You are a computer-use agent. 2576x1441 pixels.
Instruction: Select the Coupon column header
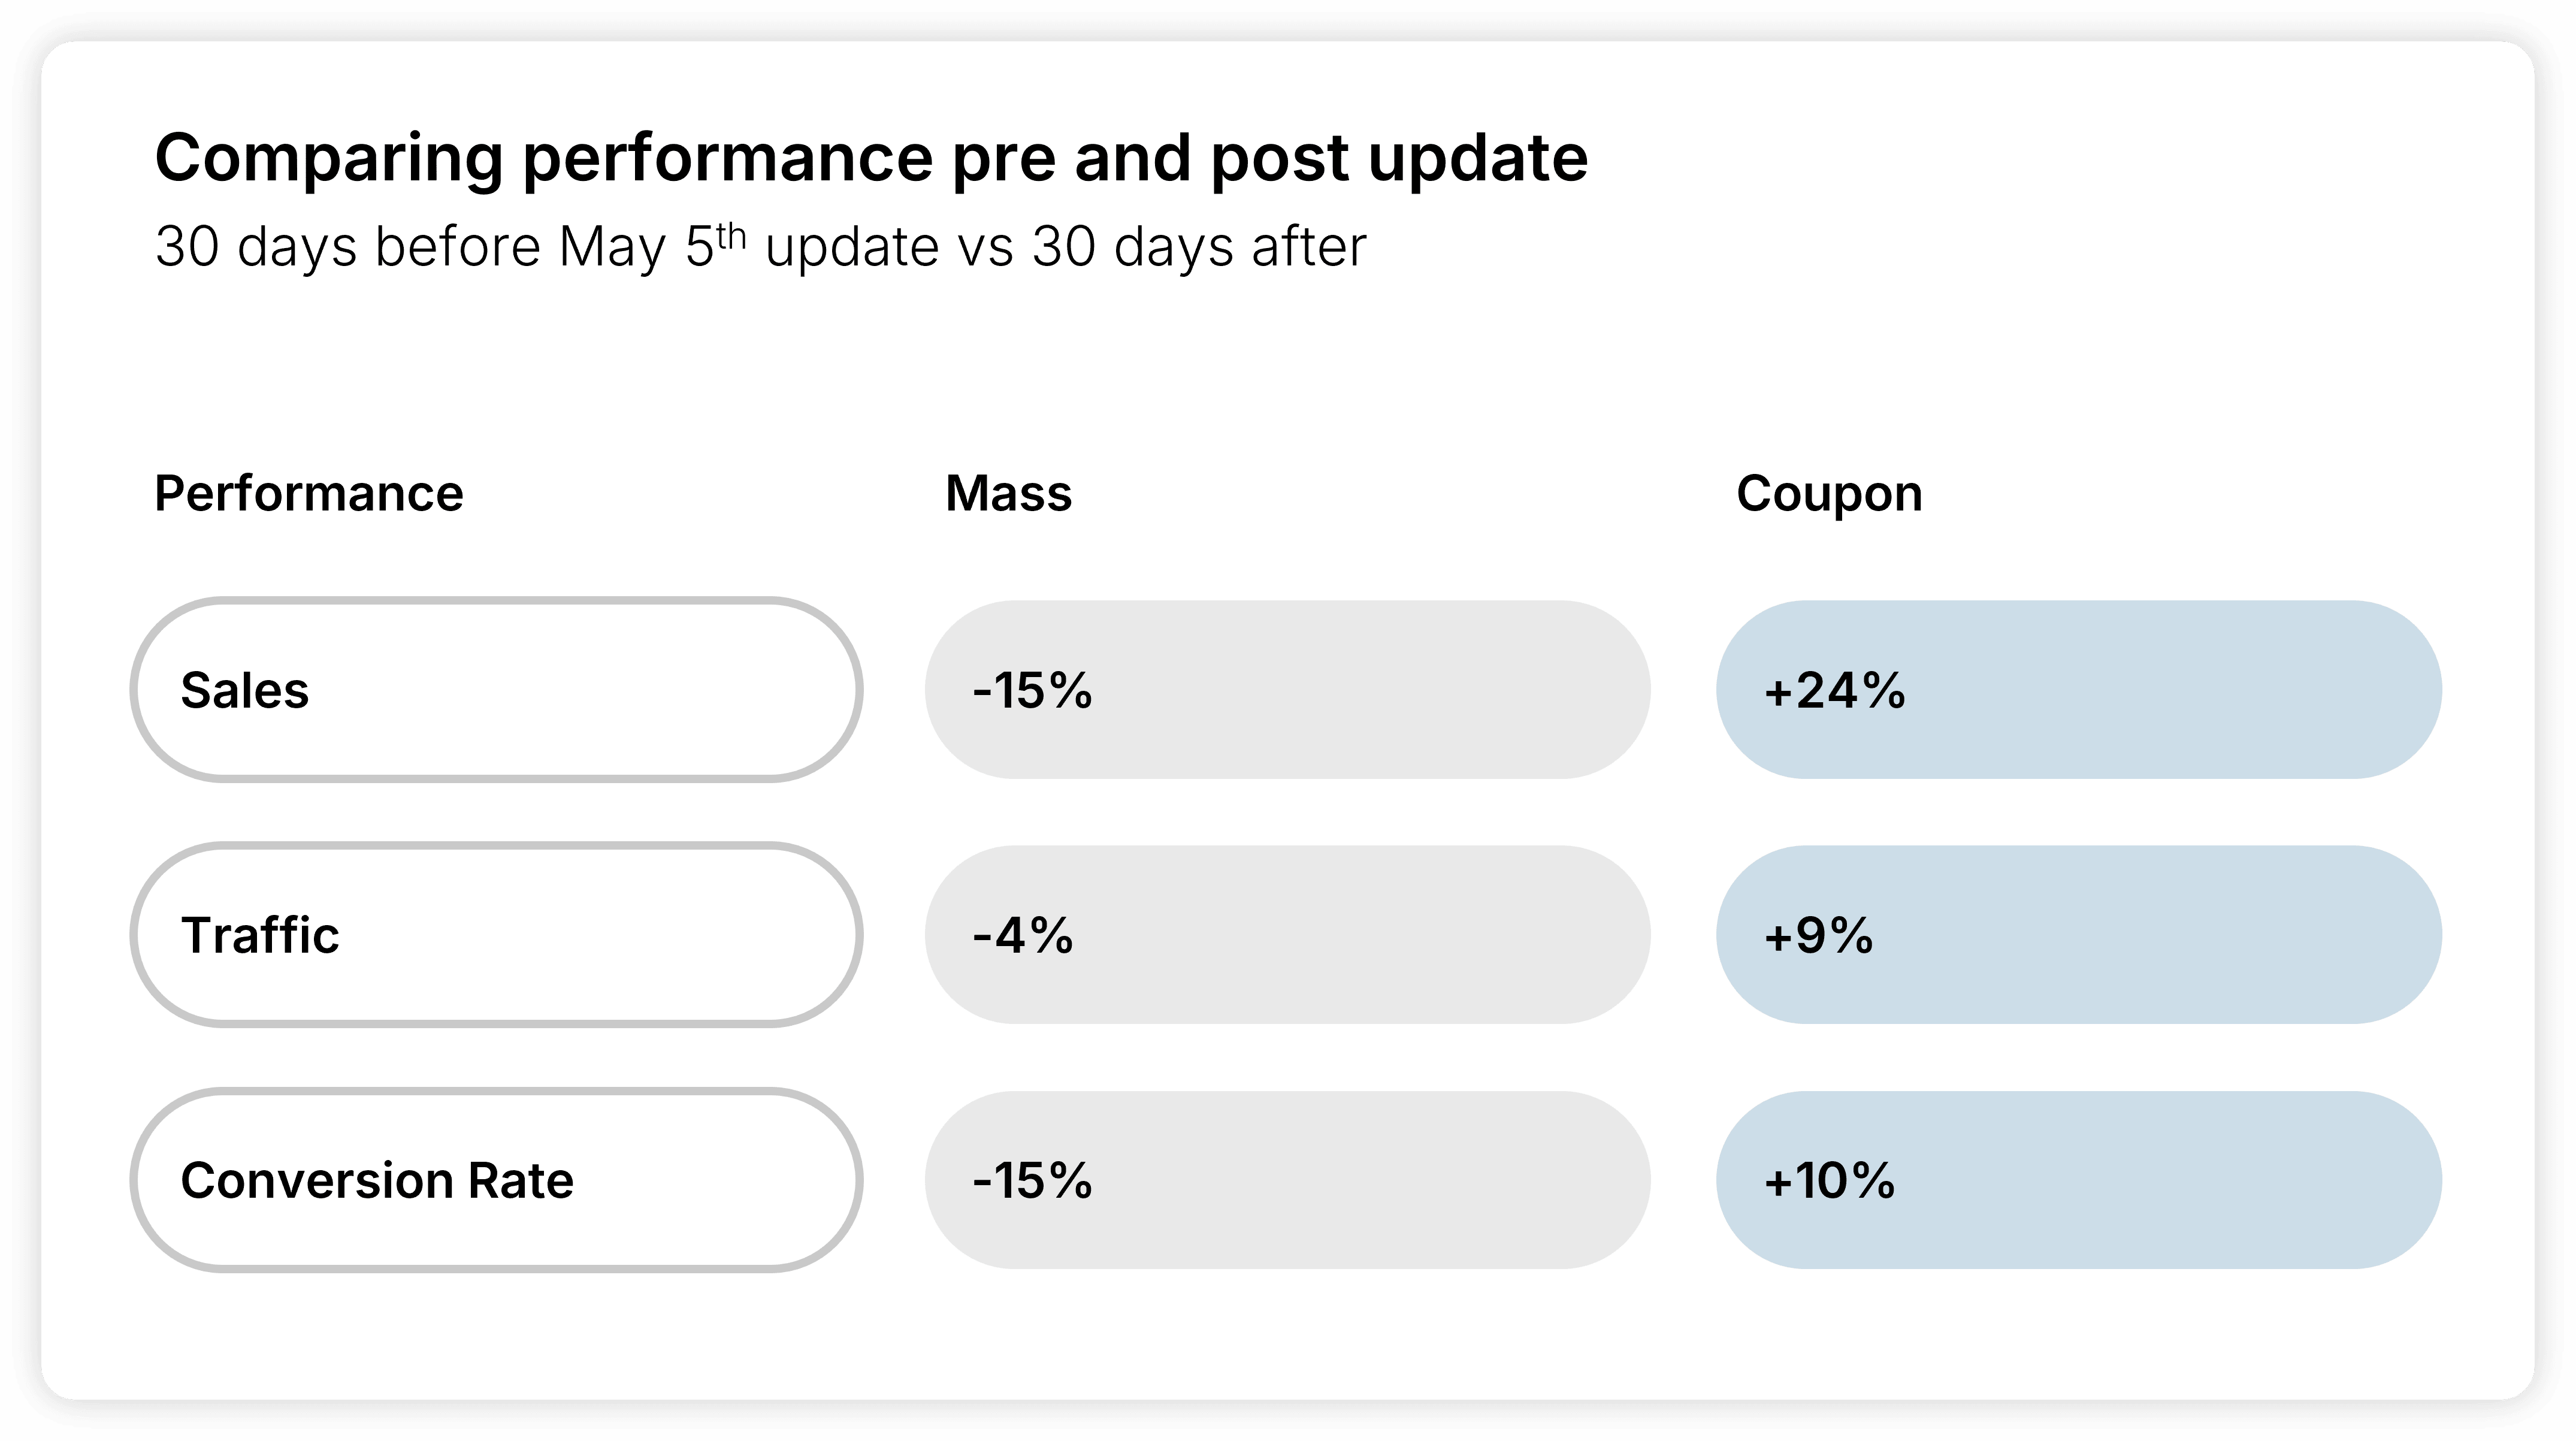pos(1829,493)
